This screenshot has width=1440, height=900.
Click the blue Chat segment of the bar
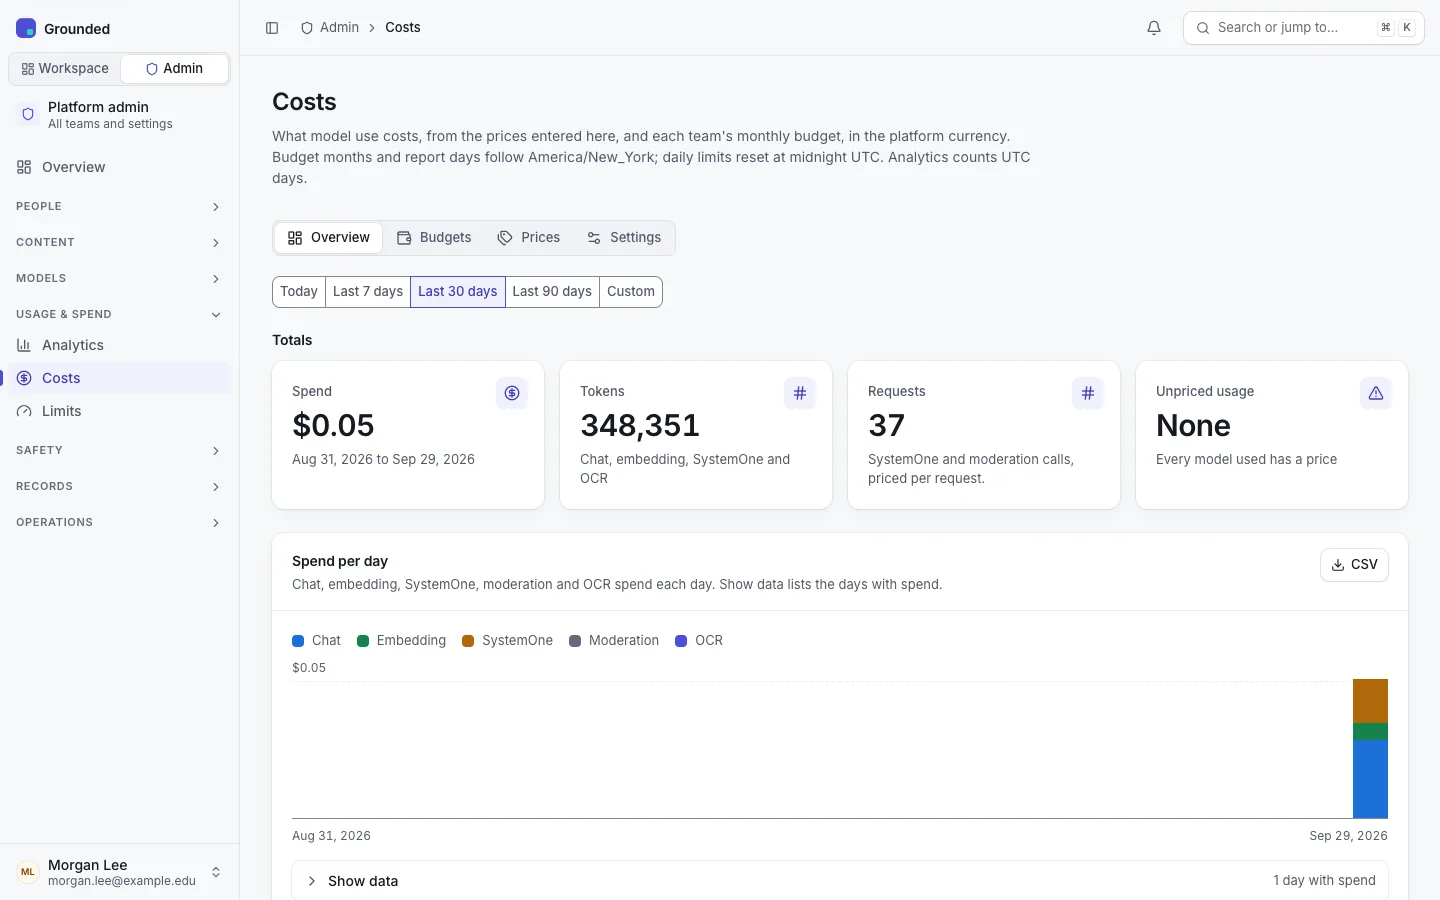[x=1370, y=779]
